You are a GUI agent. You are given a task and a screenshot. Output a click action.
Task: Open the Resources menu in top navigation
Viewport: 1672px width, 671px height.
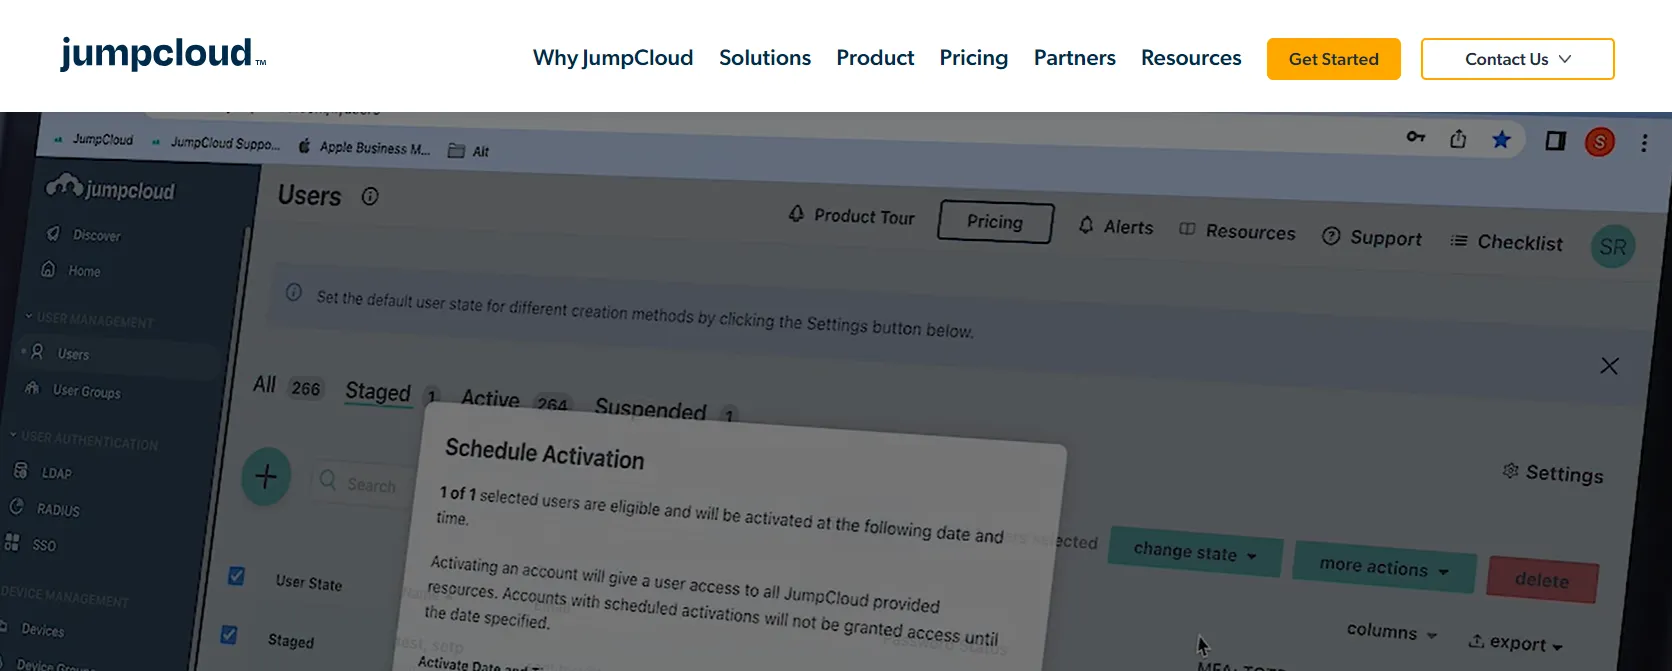pos(1191,58)
